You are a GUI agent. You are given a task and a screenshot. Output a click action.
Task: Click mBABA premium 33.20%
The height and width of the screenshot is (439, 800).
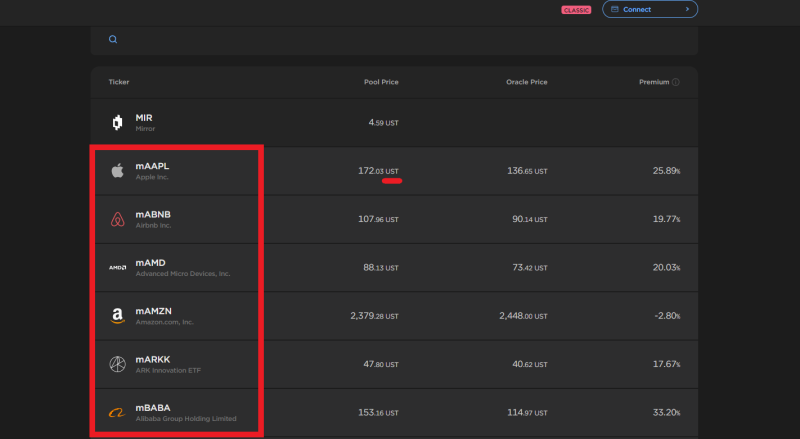(x=666, y=412)
